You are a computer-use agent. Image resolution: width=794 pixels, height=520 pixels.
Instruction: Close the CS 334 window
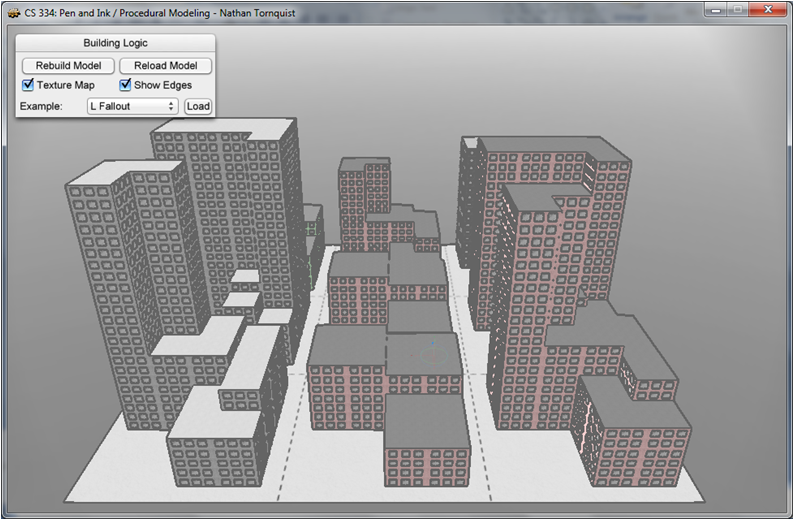768,10
